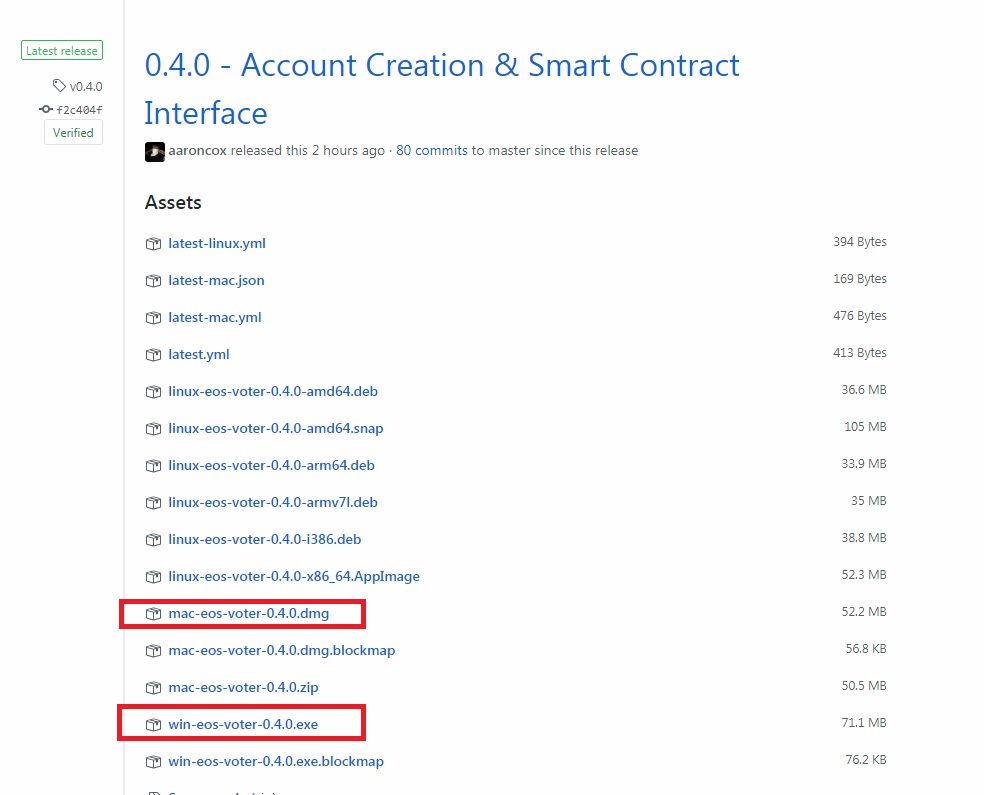This screenshot has height=795, width=984.
Task: Select the 36.6 MB size text
Action: point(864,390)
